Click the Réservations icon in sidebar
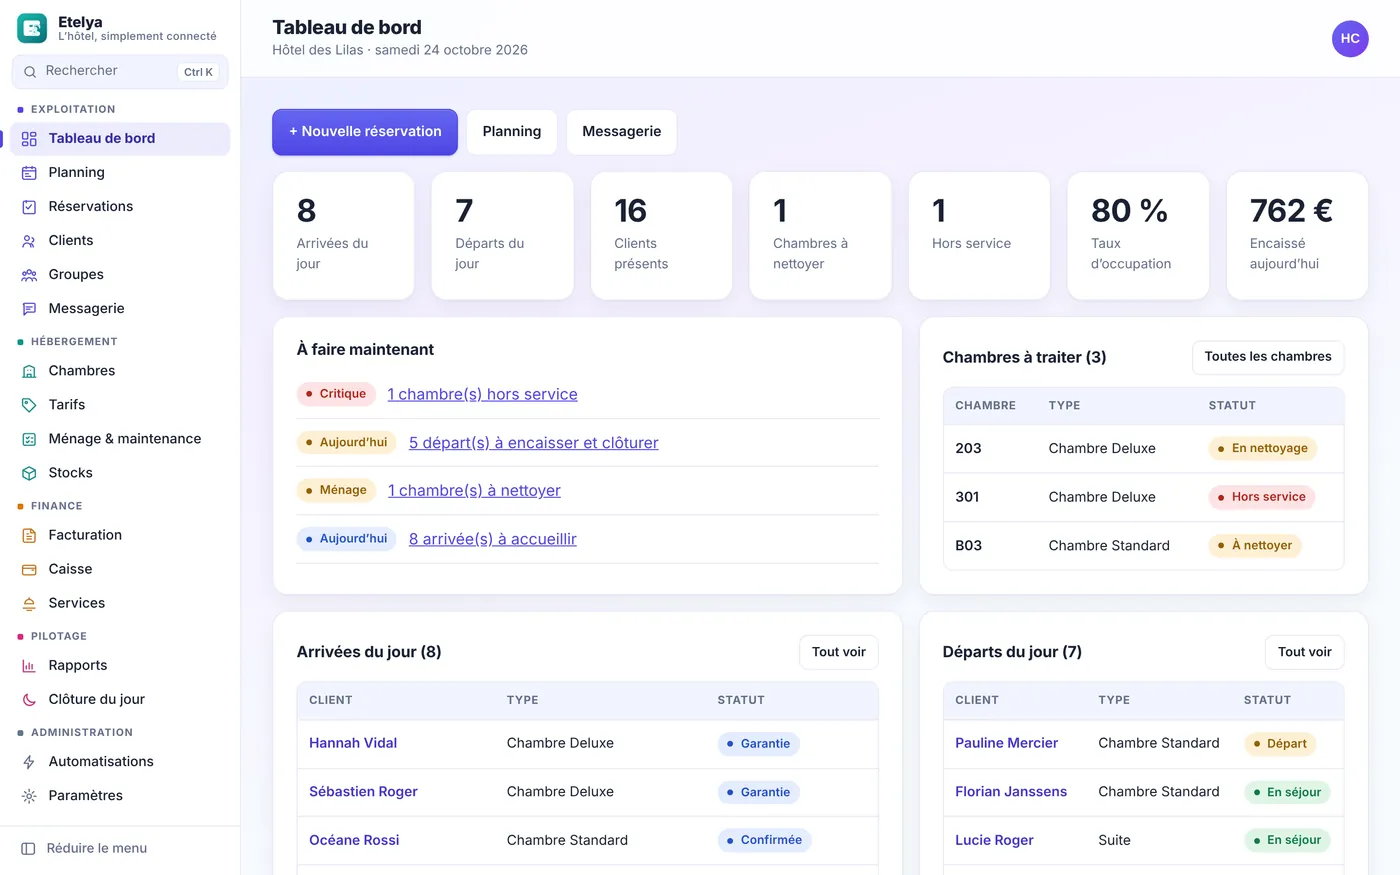 [29, 207]
